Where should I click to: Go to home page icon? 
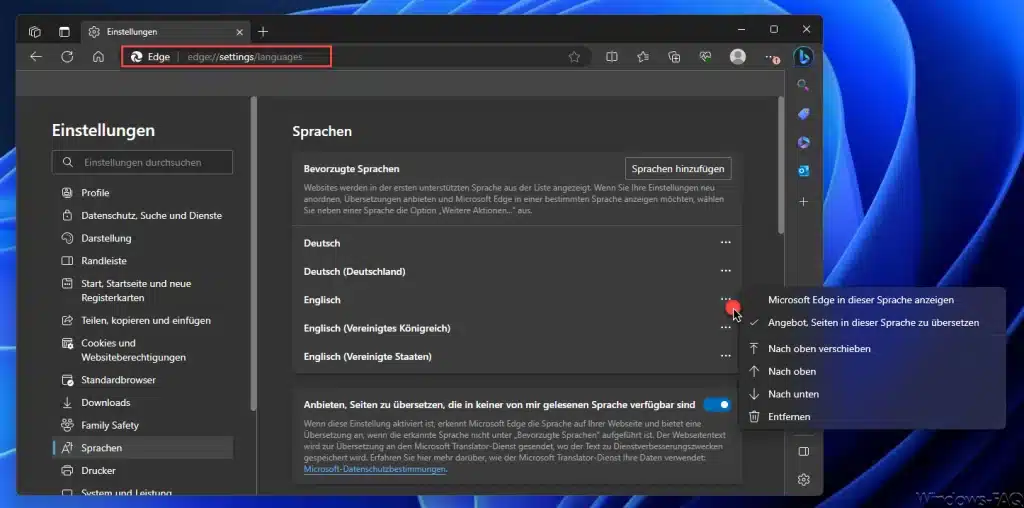click(98, 57)
